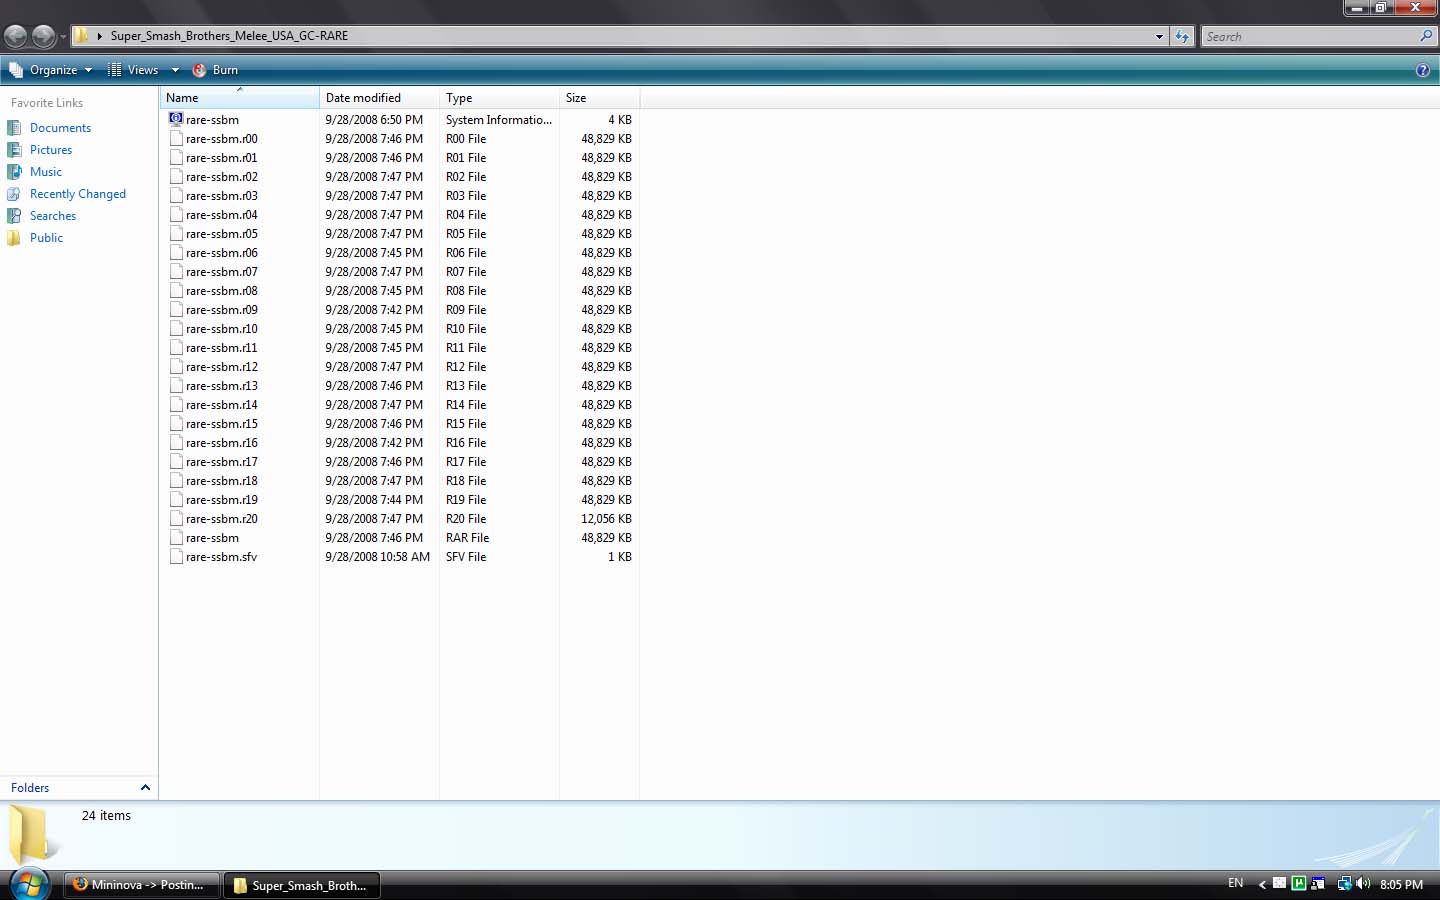Image resolution: width=1440 pixels, height=900 pixels.
Task: Open Searches in Favorite Links
Action: click(x=53, y=216)
